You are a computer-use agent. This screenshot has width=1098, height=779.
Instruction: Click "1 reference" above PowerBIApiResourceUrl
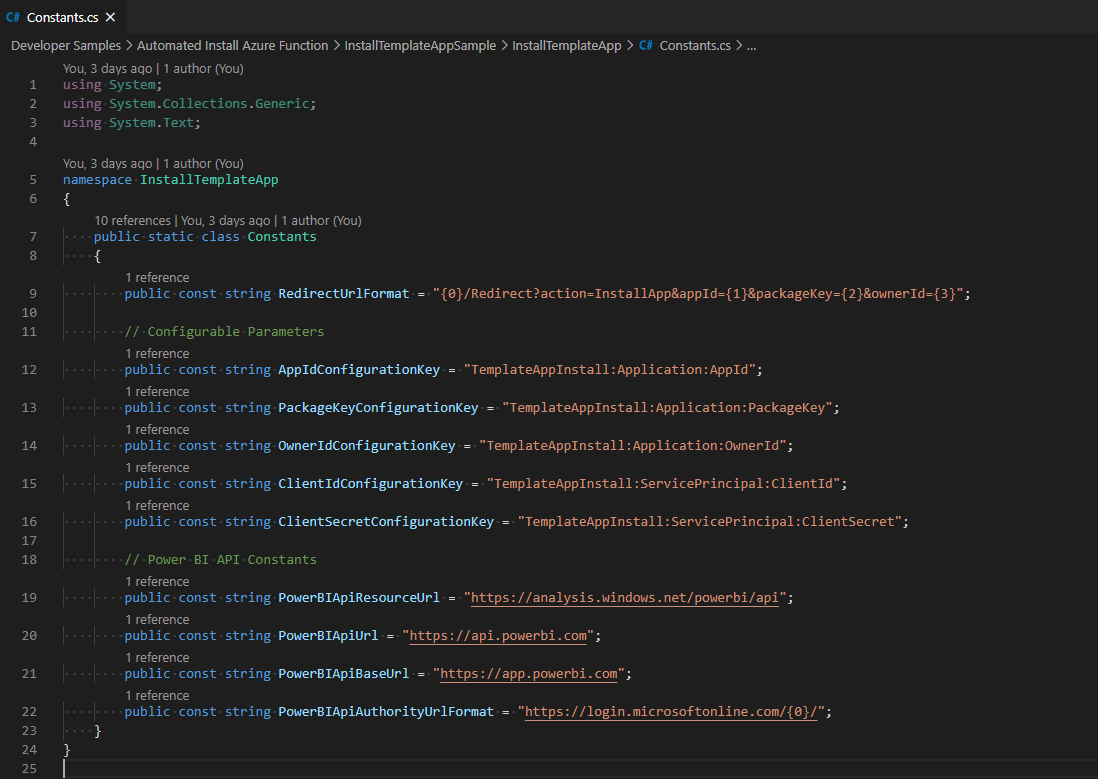tap(157, 581)
